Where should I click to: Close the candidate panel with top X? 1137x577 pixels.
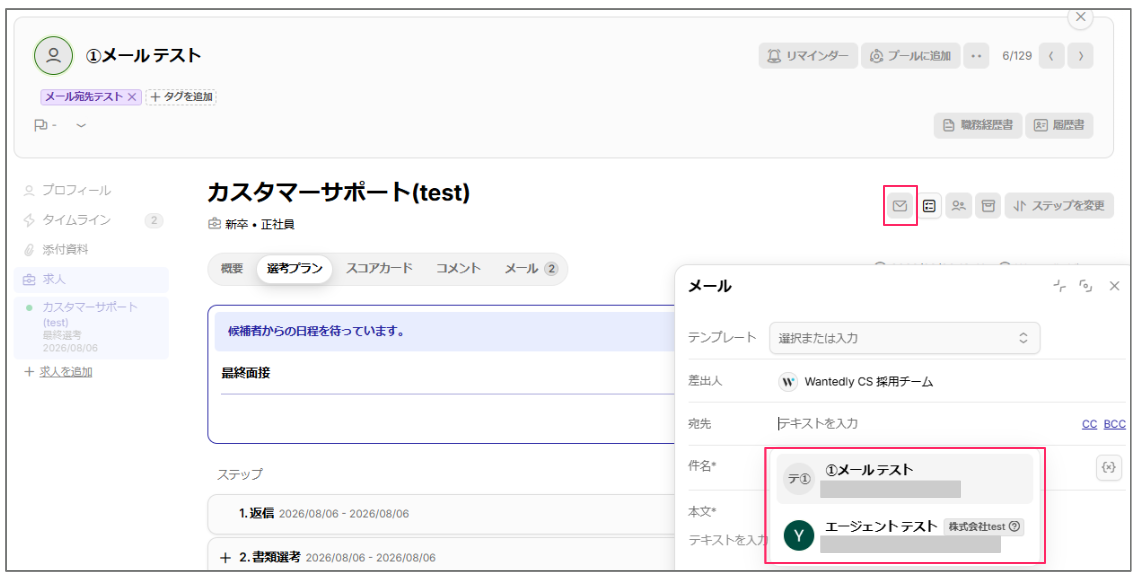pos(1080,17)
